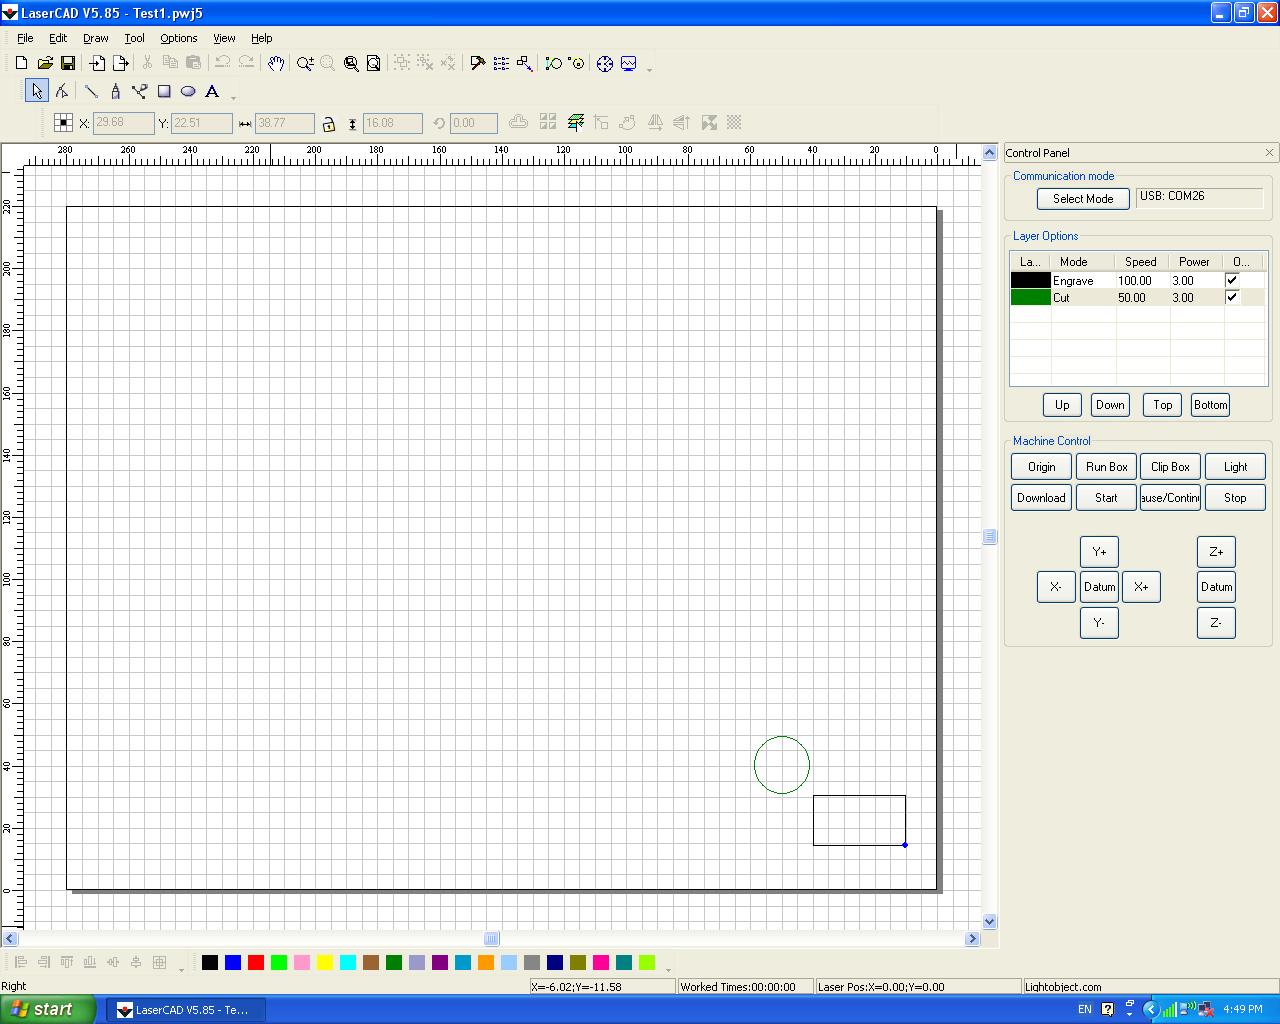Open the Draw menu
This screenshot has height=1024, width=1280.
point(96,38)
